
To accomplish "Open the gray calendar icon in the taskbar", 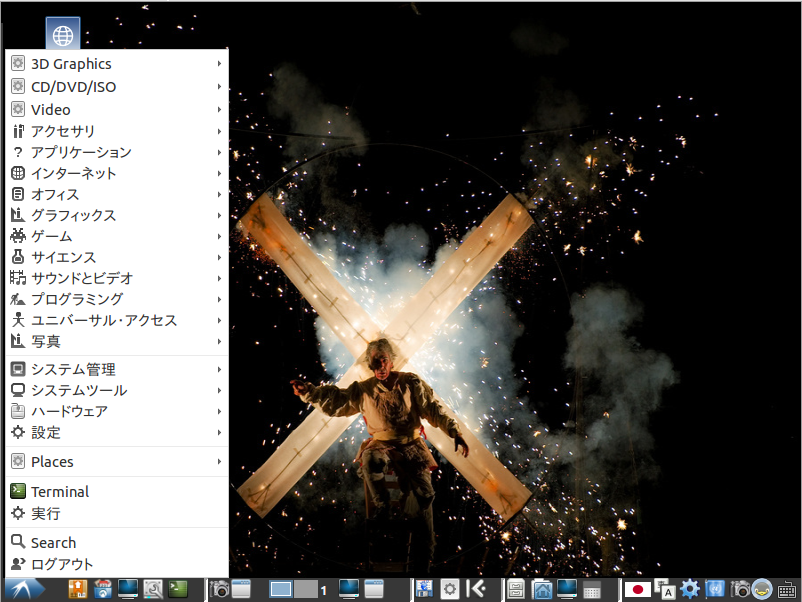I will [x=592, y=590].
